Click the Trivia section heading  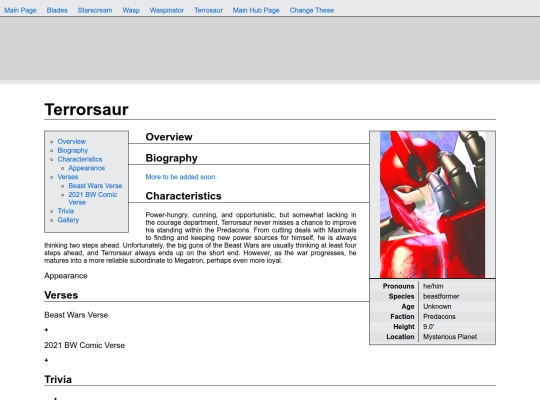58,380
